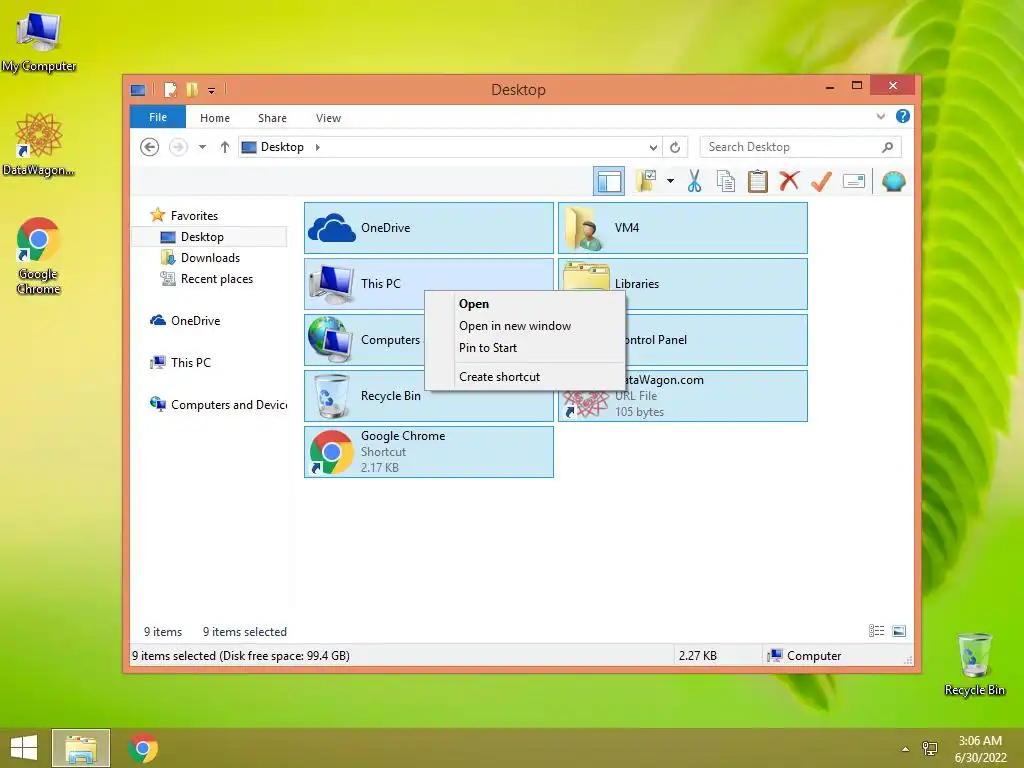Image resolution: width=1024 pixels, height=768 pixels.
Task: Open the Help question mark icon
Action: click(903, 116)
